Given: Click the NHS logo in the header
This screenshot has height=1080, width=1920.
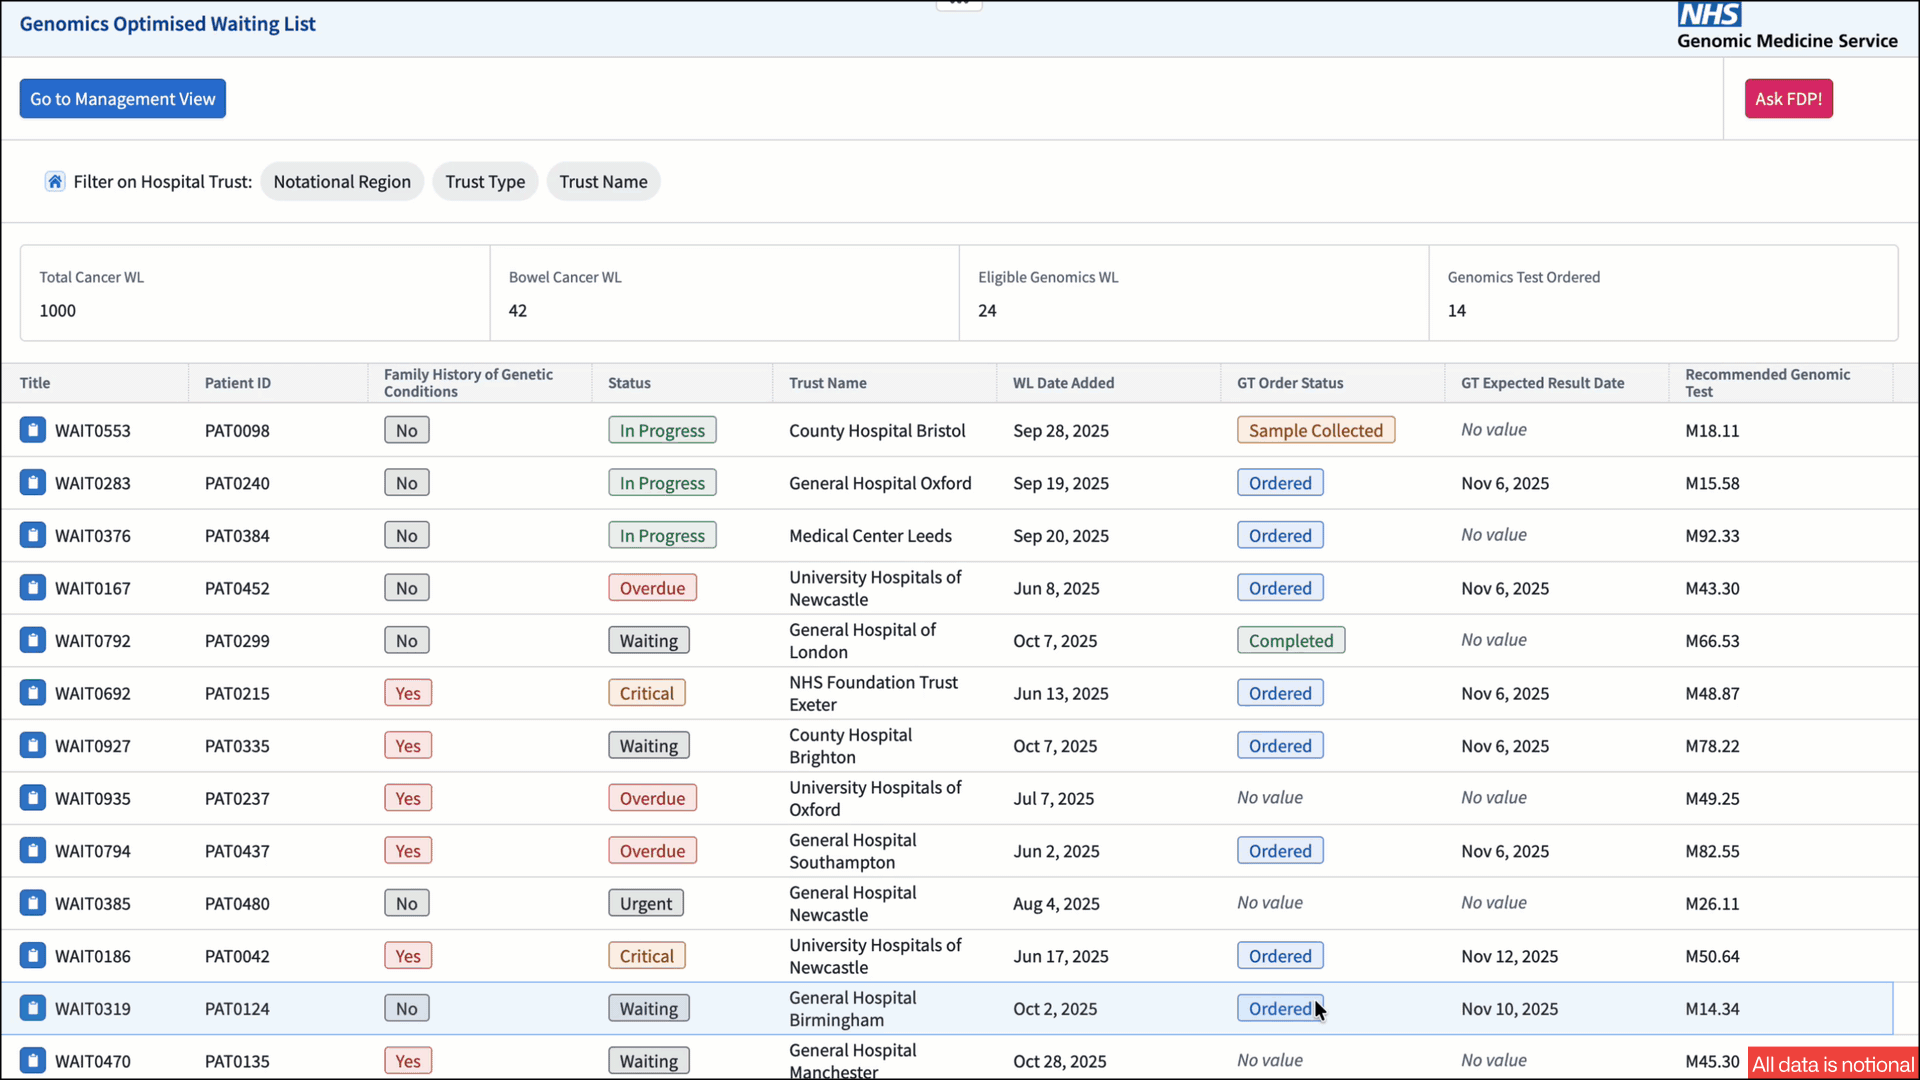Looking at the screenshot, I should click(x=1710, y=14).
